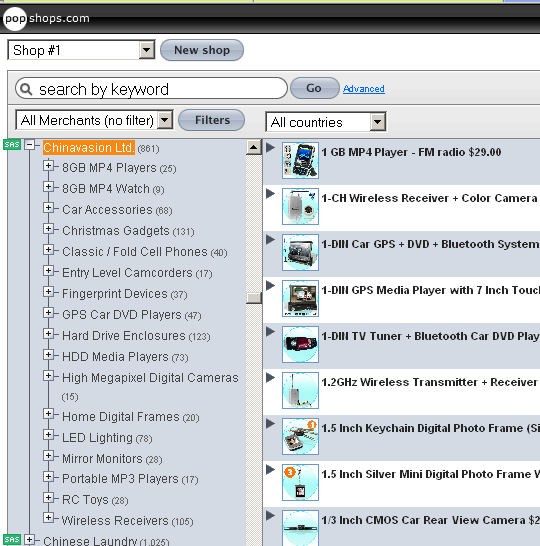
Task: Expand details arrow for 1-DIN GPS Media Player
Action: 270,286
